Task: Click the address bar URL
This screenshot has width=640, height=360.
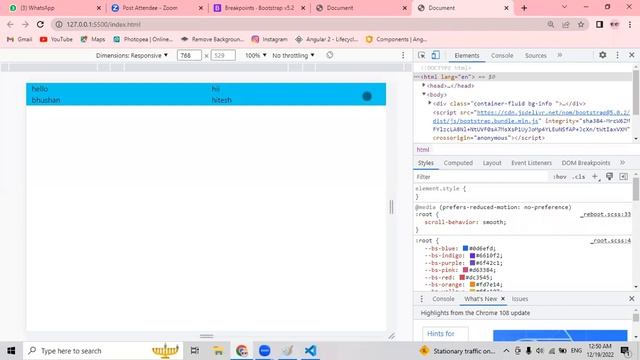Action: tap(103, 24)
